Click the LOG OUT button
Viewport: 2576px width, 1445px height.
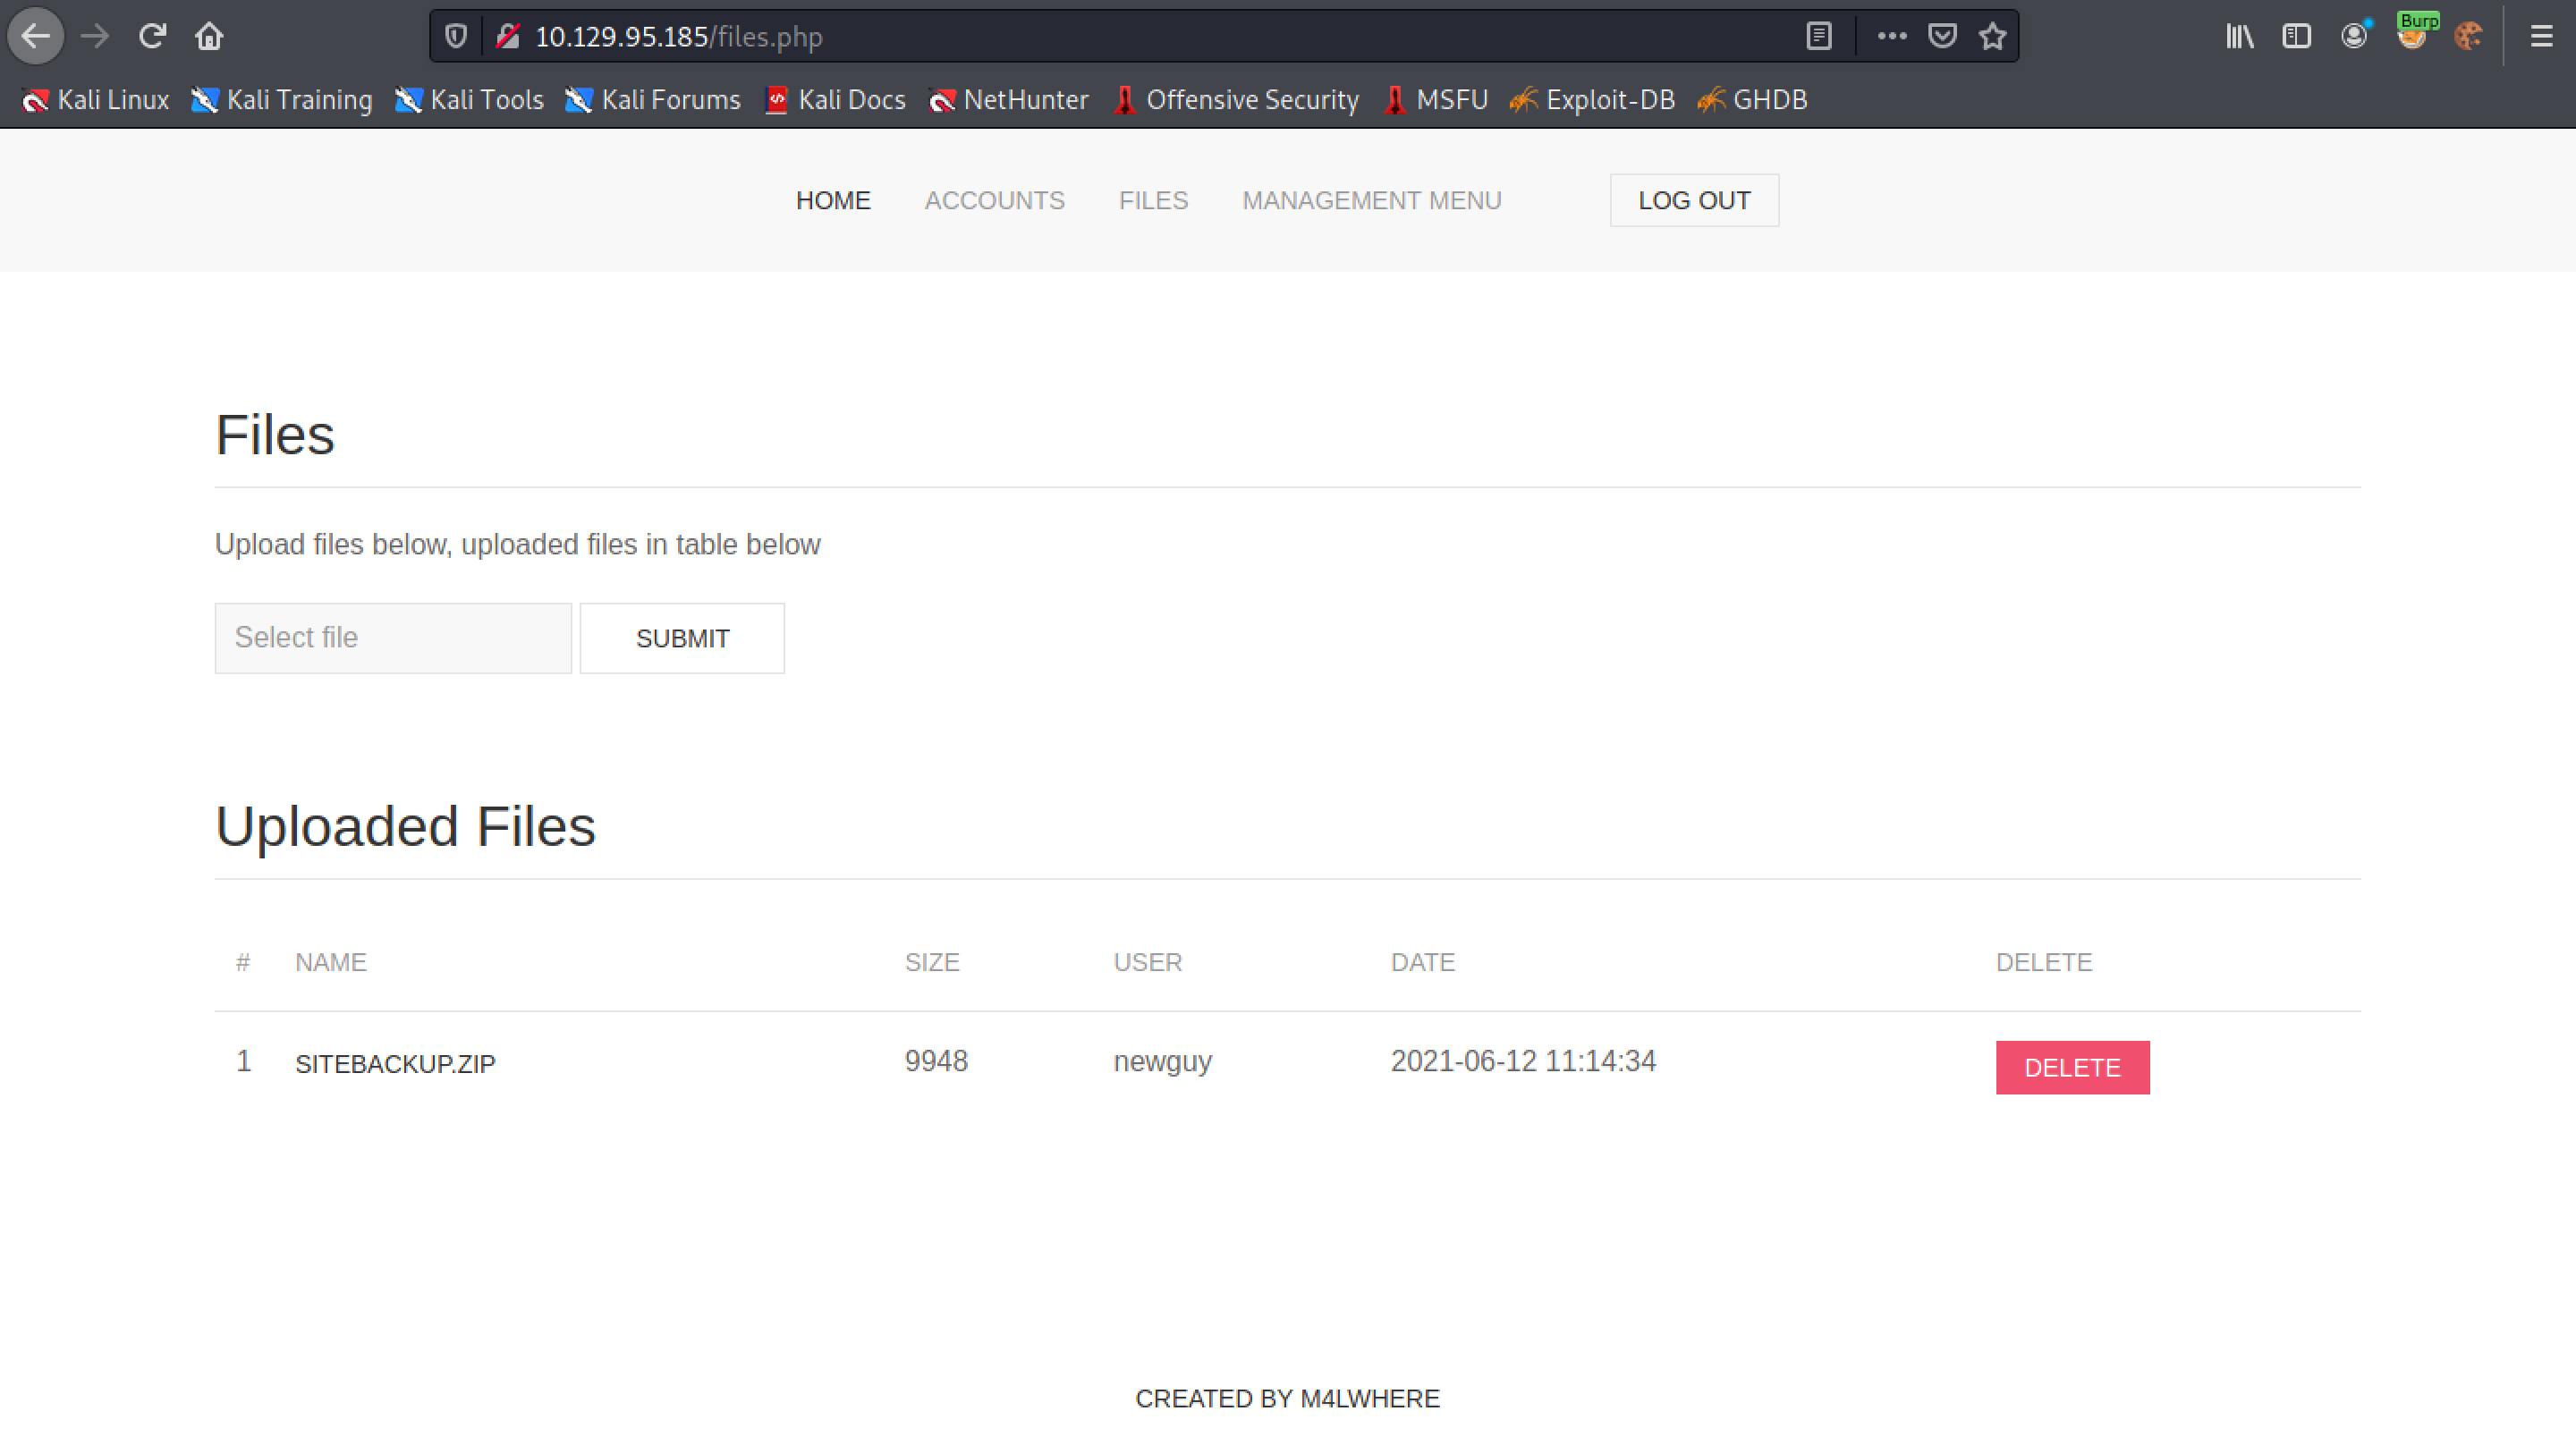point(1694,201)
